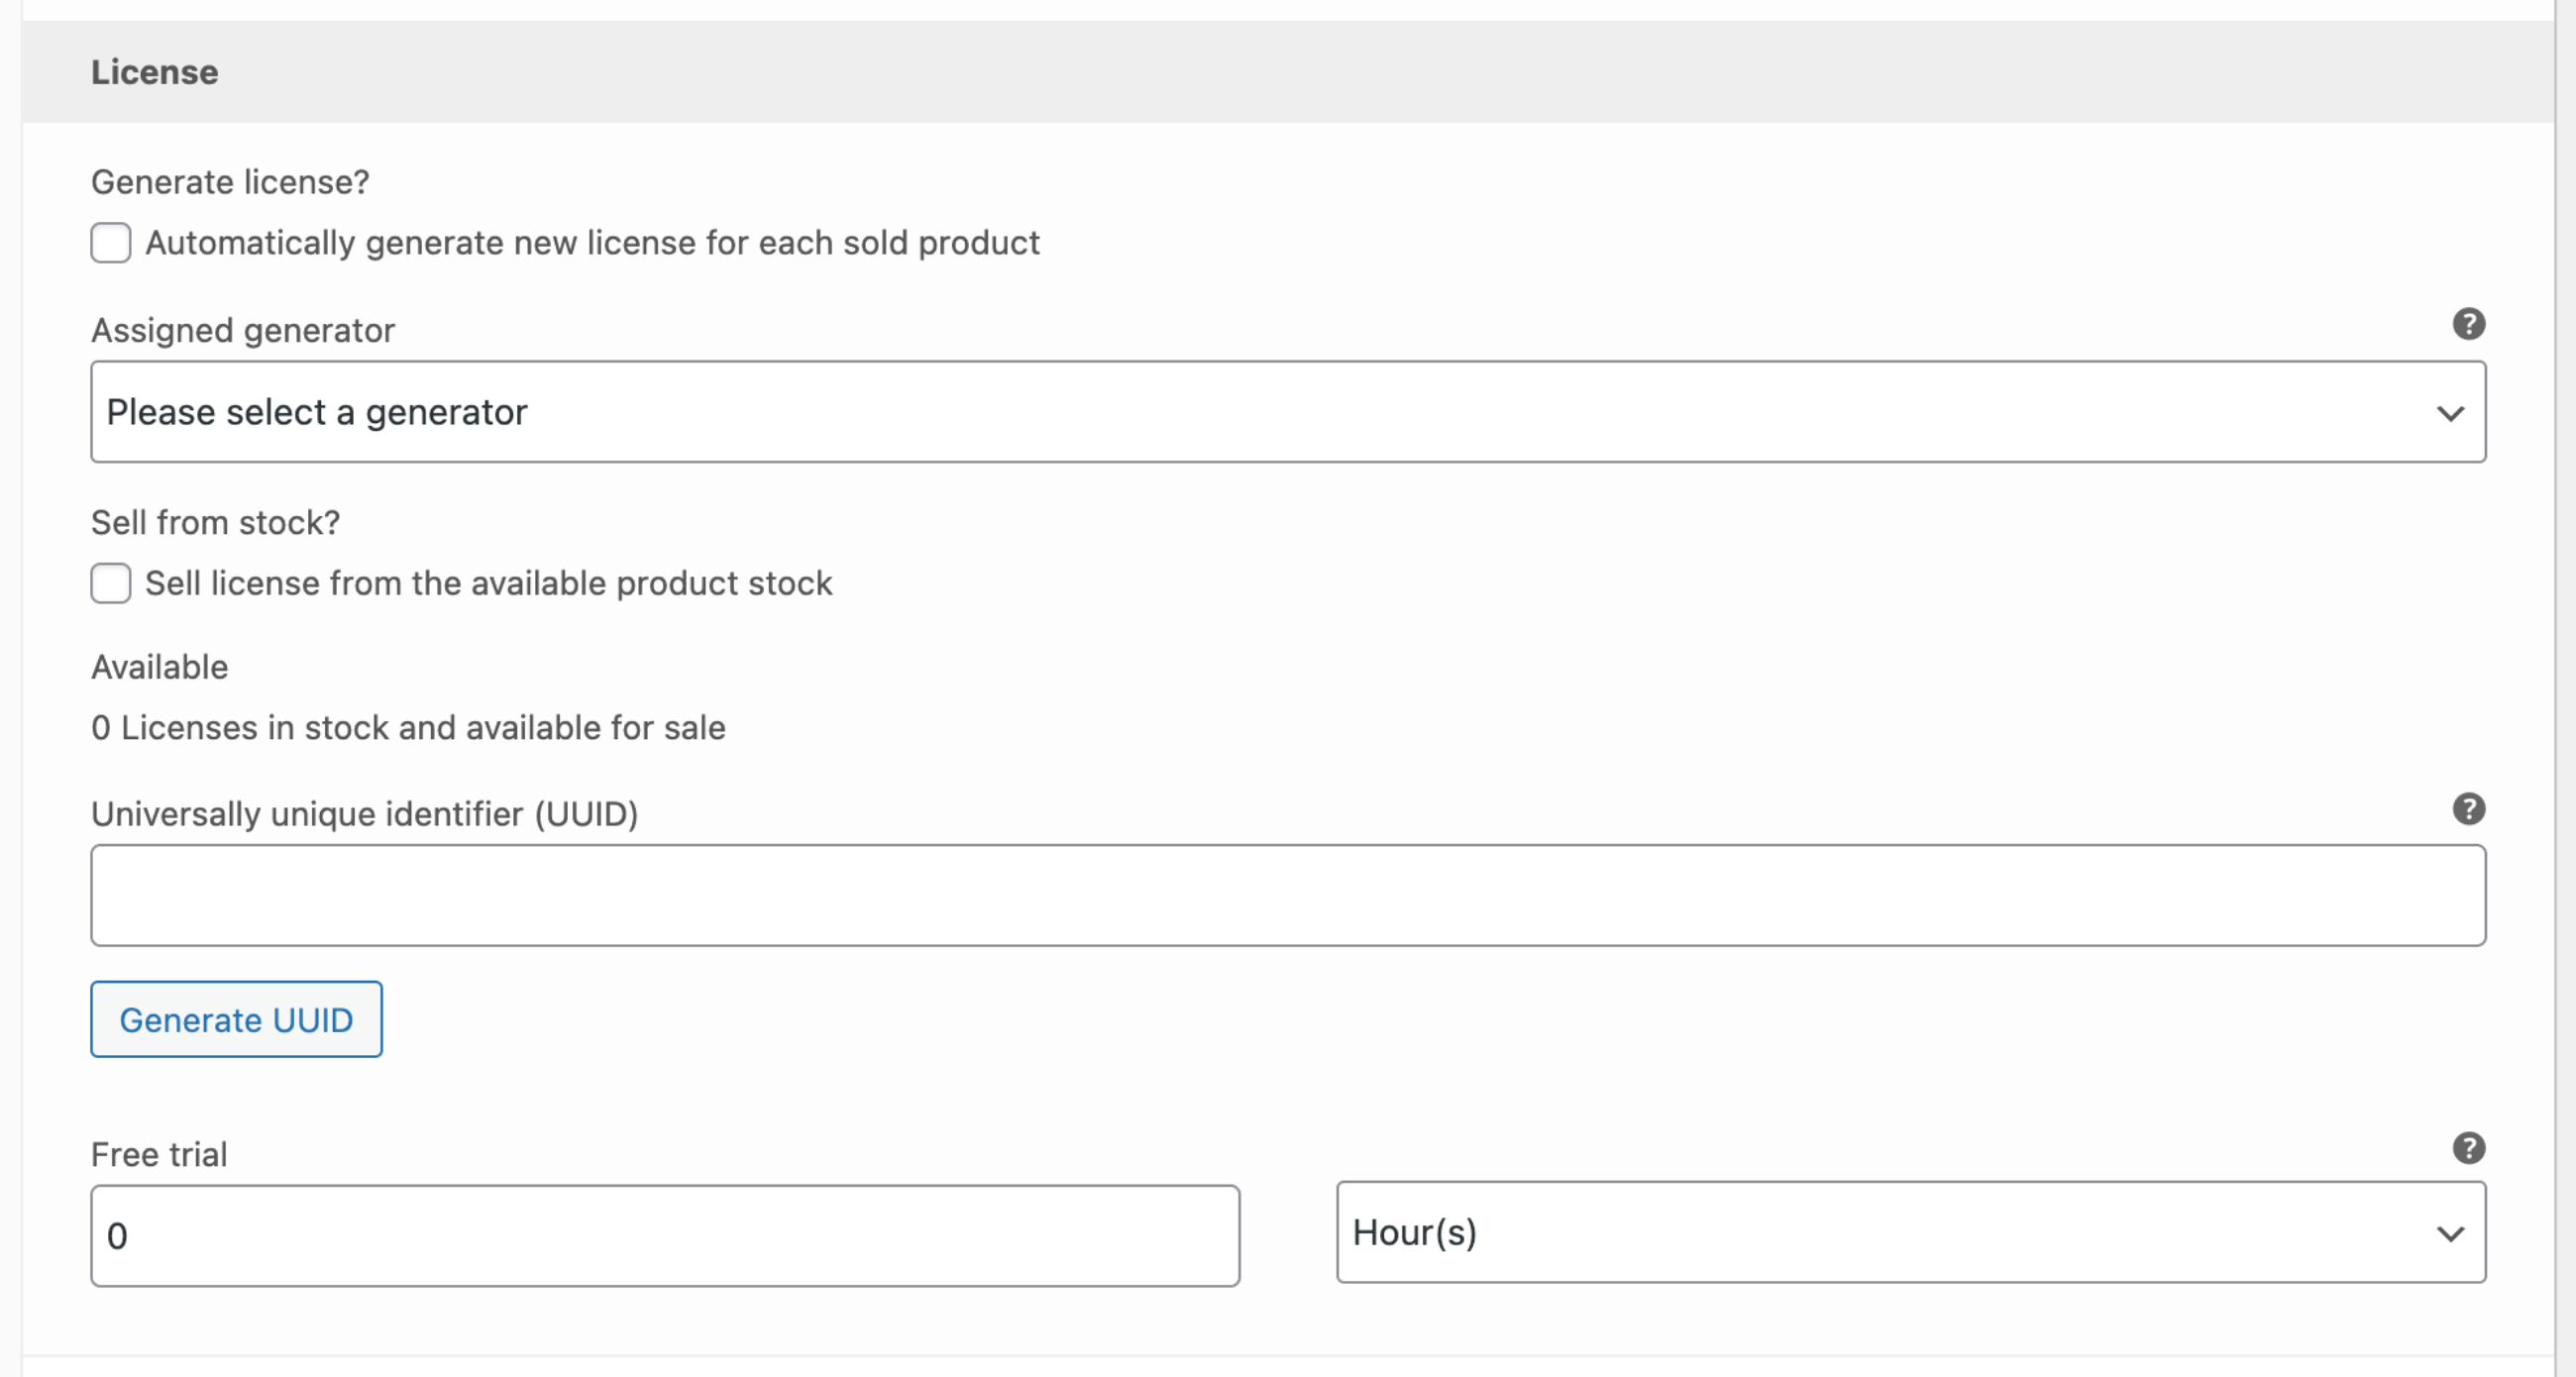Screen dimensions: 2576x1377
Task: Click the 'Generate license?' label
Action: tap(230, 182)
